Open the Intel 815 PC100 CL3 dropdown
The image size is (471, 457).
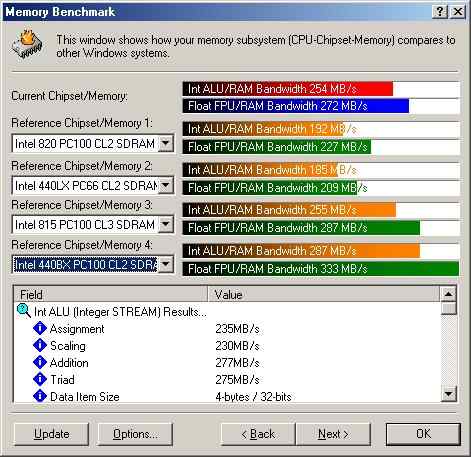(166, 224)
